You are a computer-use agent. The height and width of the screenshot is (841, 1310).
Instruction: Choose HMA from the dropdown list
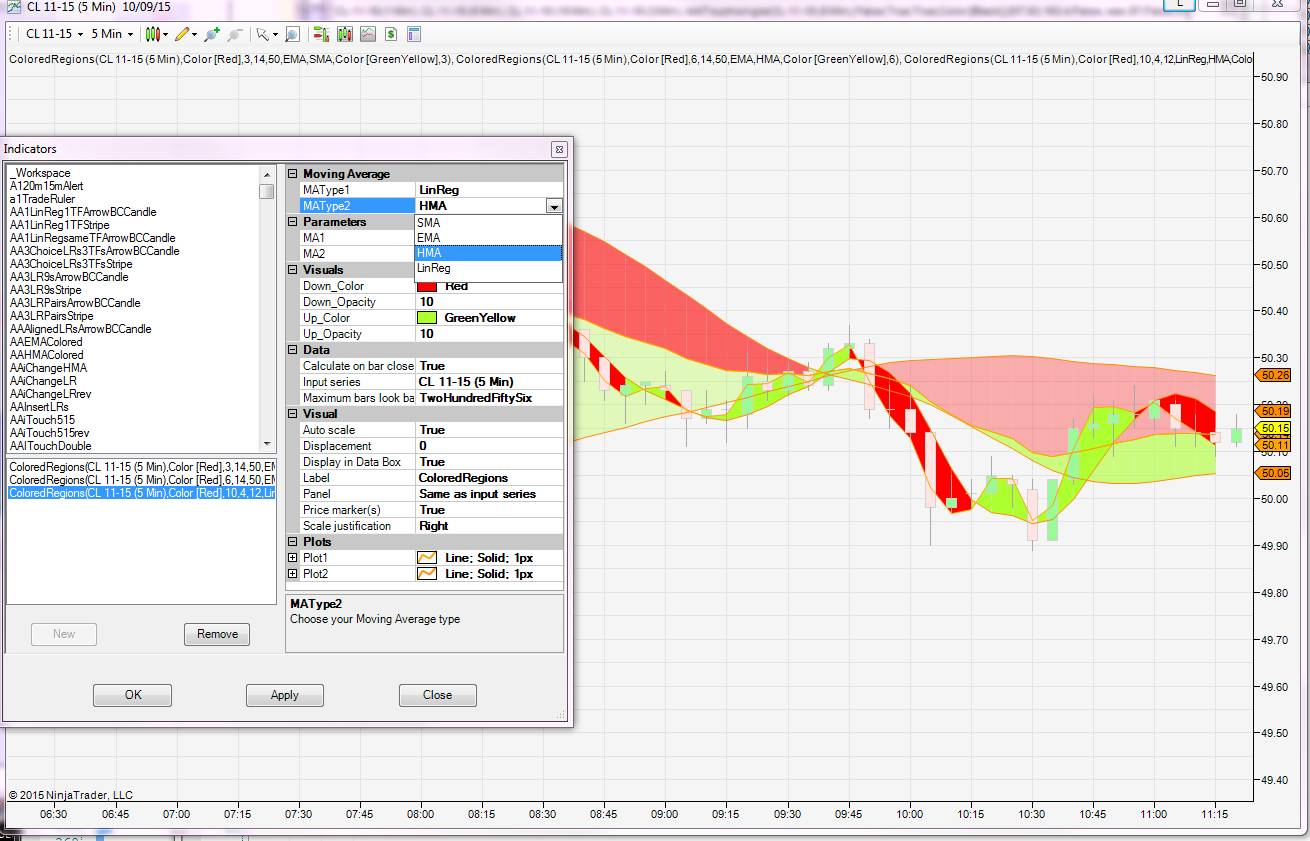click(x=488, y=253)
